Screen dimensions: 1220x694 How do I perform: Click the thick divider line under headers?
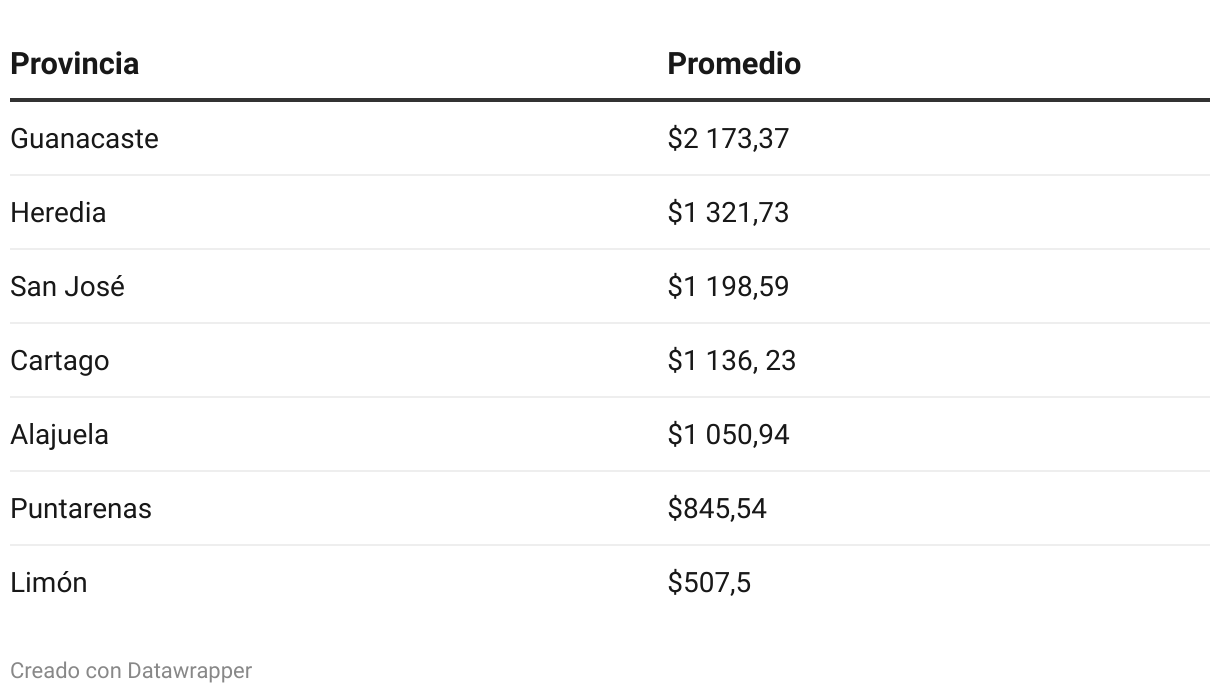click(x=610, y=100)
